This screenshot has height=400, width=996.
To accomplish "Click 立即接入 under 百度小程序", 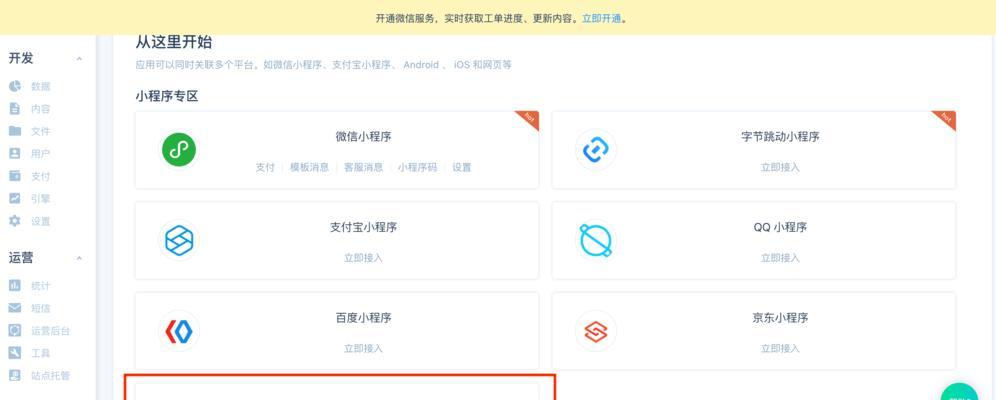I will [363, 348].
